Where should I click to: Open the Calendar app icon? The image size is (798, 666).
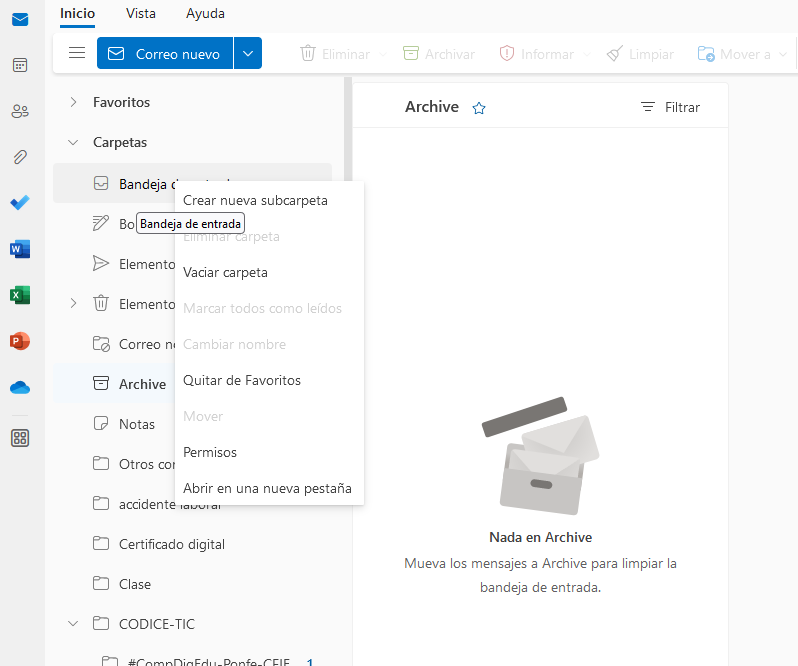(20, 65)
